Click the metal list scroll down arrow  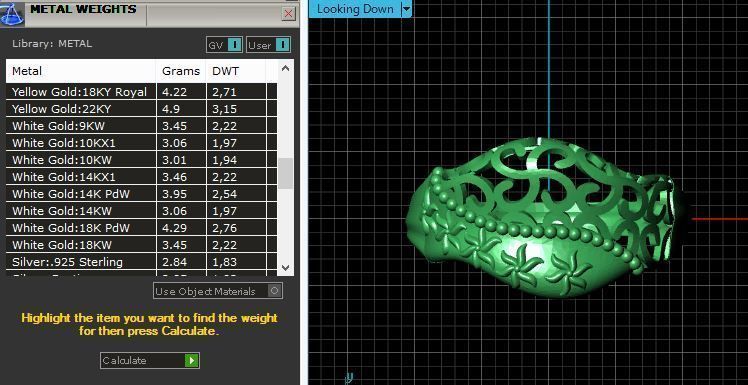[x=285, y=268]
